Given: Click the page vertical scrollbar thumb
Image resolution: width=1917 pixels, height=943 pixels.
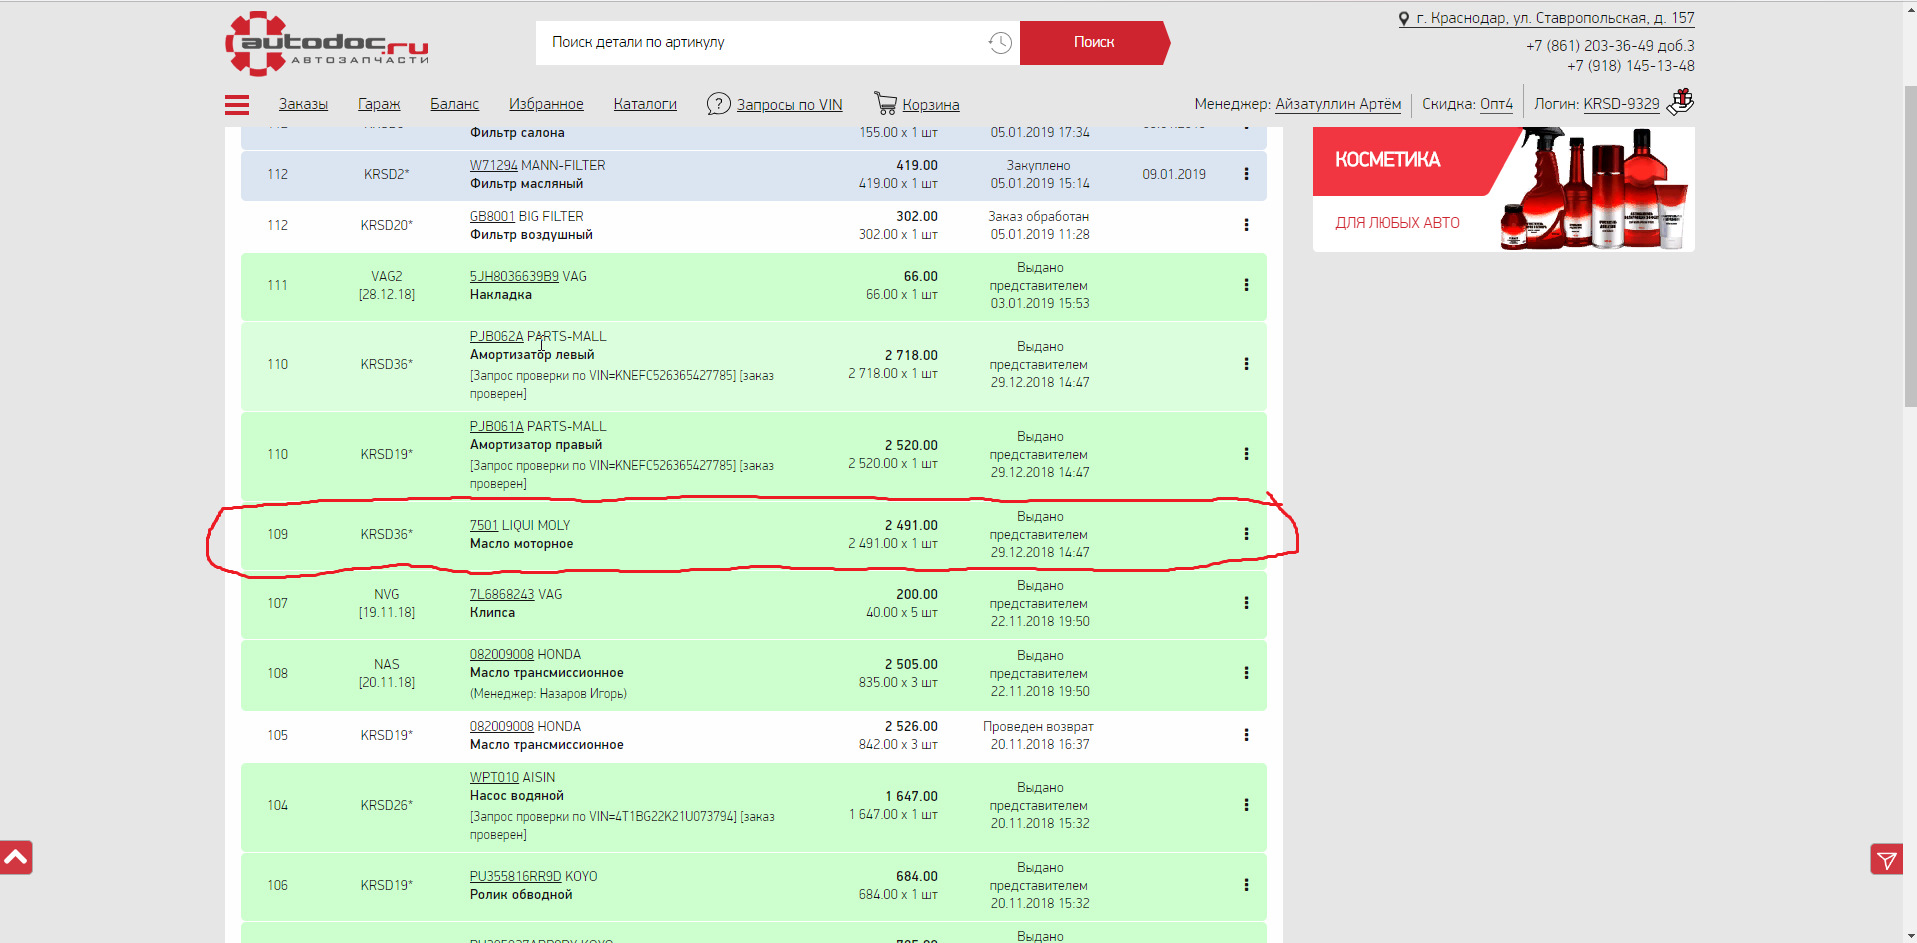Looking at the screenshot, I should tap(1910, 245).
